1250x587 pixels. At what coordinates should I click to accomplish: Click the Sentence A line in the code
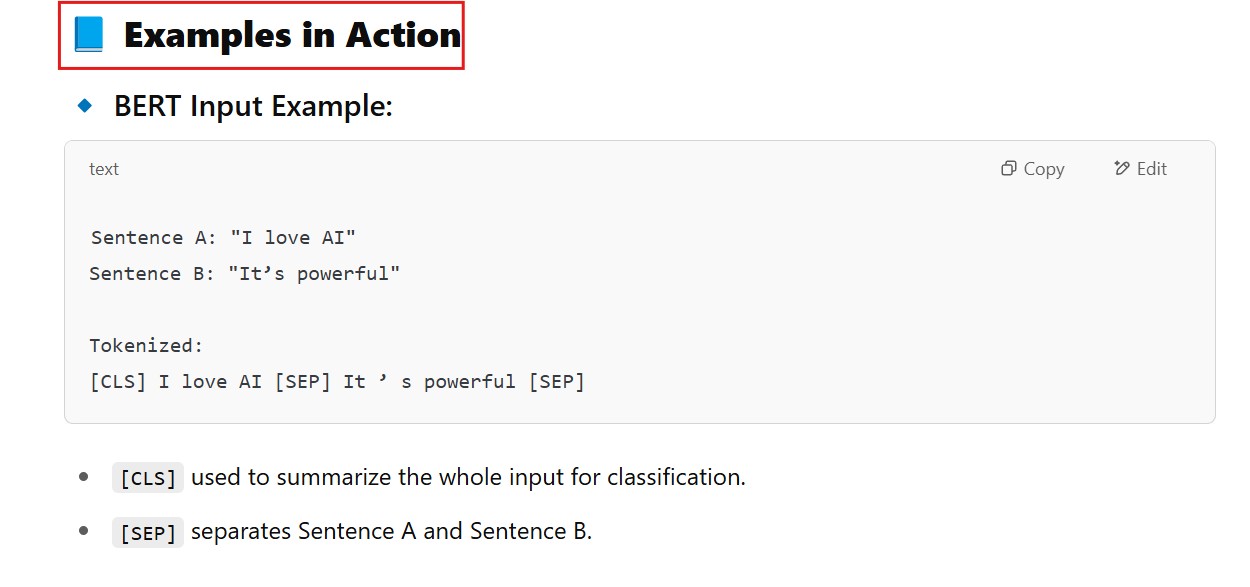[223, 238]
